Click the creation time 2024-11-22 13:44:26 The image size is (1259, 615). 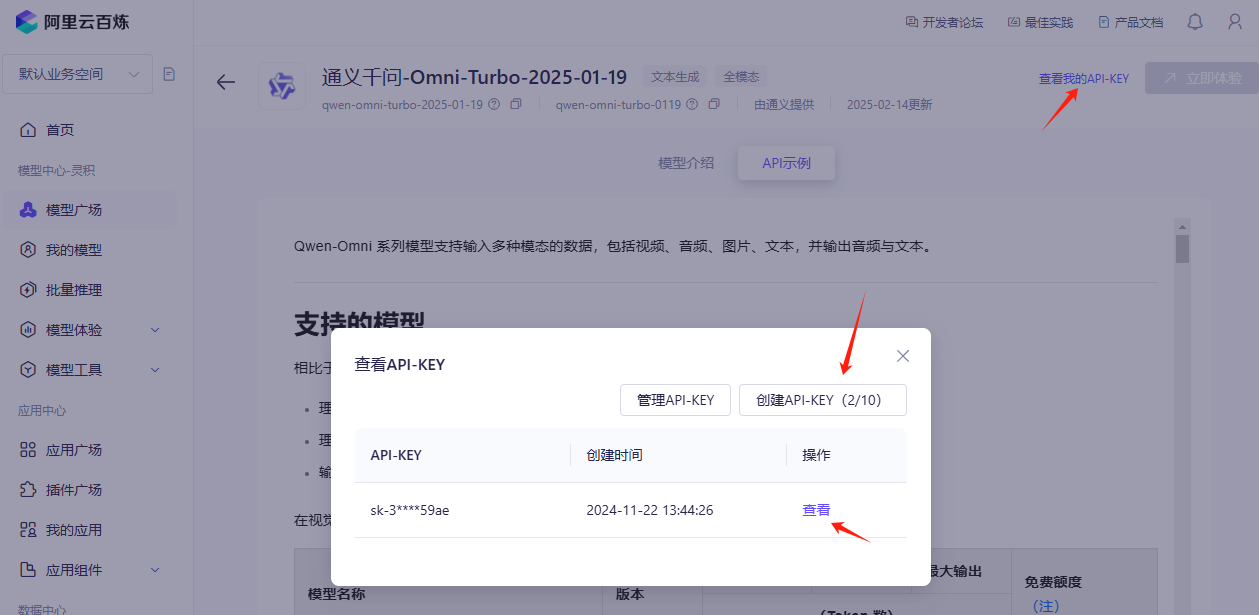click(x=650, y=510)
